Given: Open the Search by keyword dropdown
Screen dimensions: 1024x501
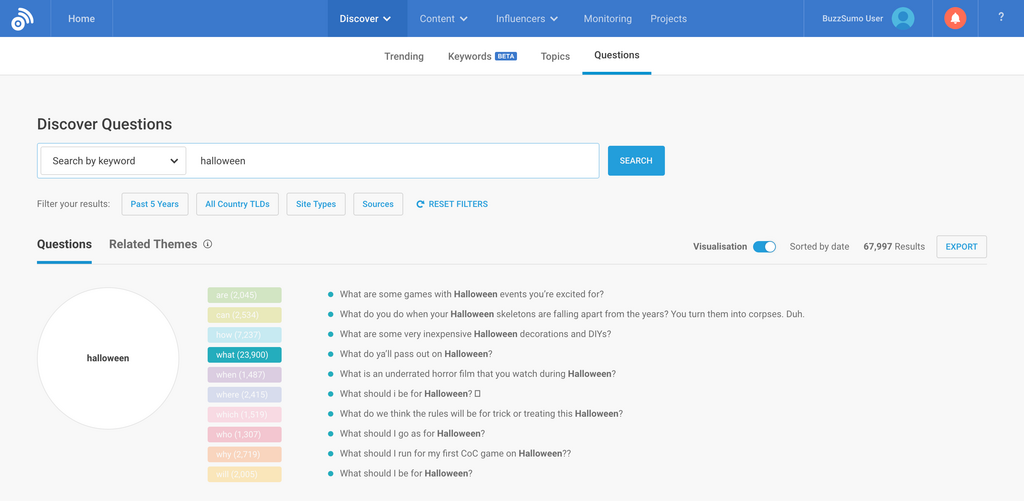Looking at the screenshot, I should (x=114, y=161).
